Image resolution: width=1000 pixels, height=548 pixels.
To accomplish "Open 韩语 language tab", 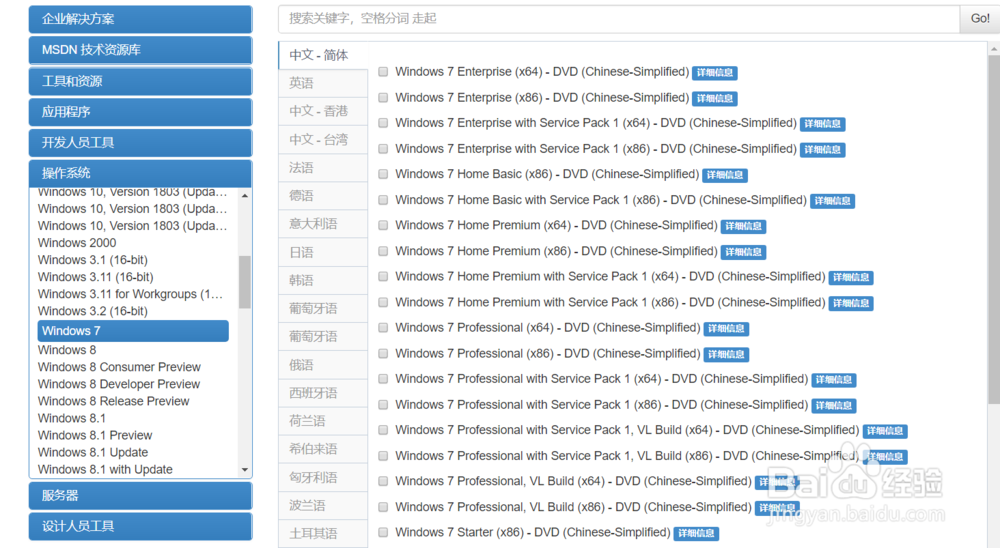I will pos(323,280).
